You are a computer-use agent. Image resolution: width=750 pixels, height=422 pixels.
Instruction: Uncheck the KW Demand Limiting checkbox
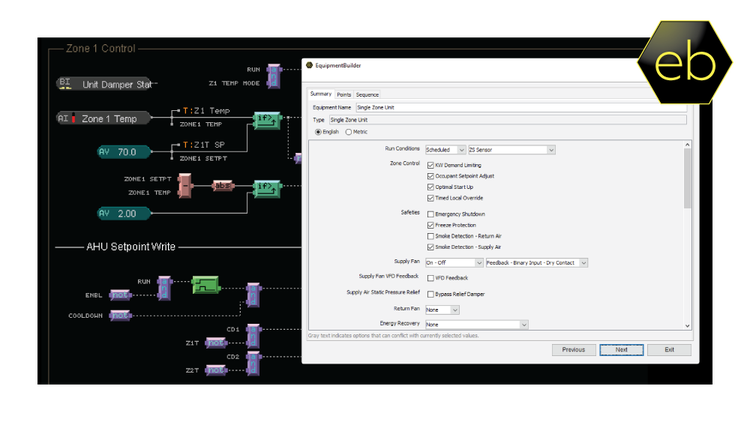click(430, 165)
